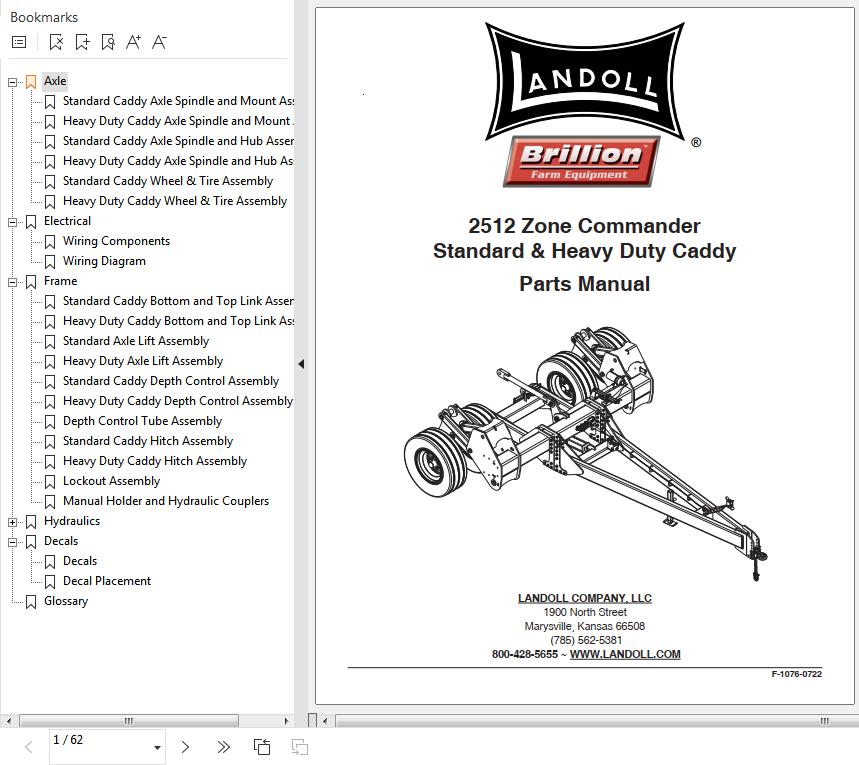Open Standard Caddy Hitch Assembly bookmark
This screenshot has width=859, height=765.
pyautogui.click(x=148, y=441)
